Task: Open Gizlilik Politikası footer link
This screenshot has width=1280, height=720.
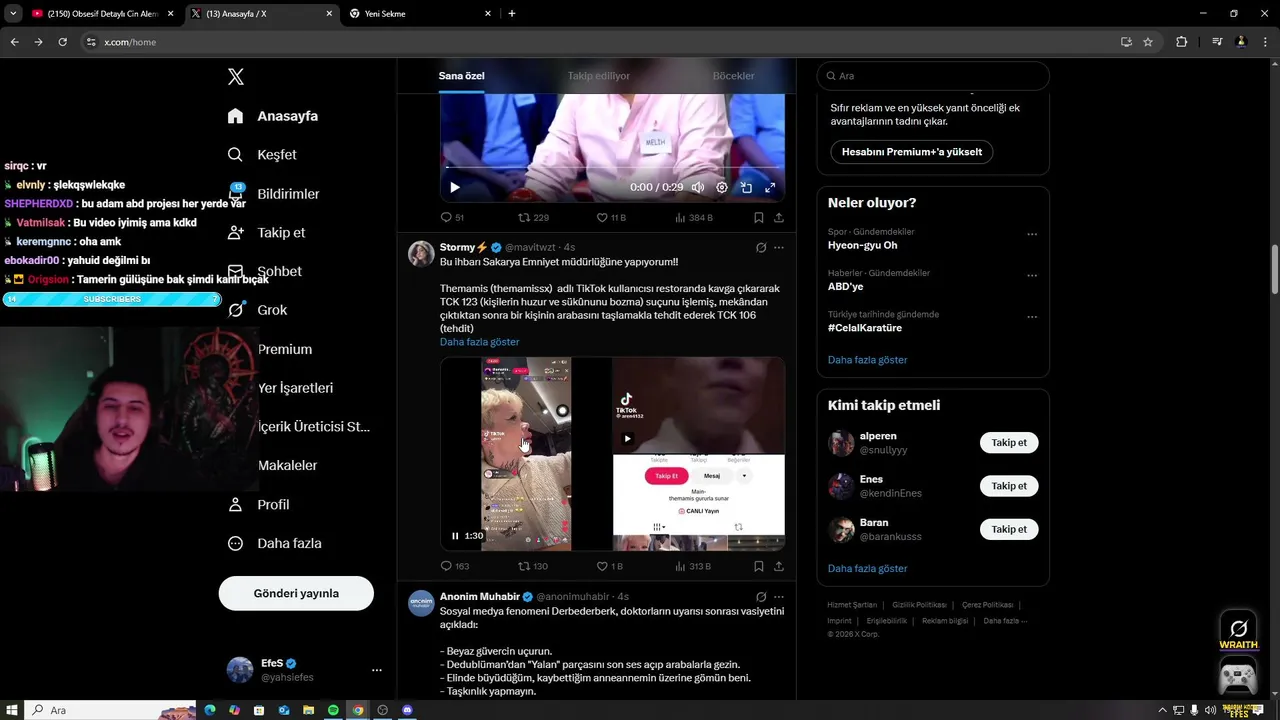Action: pyautogui.click(x=919, y=605)
